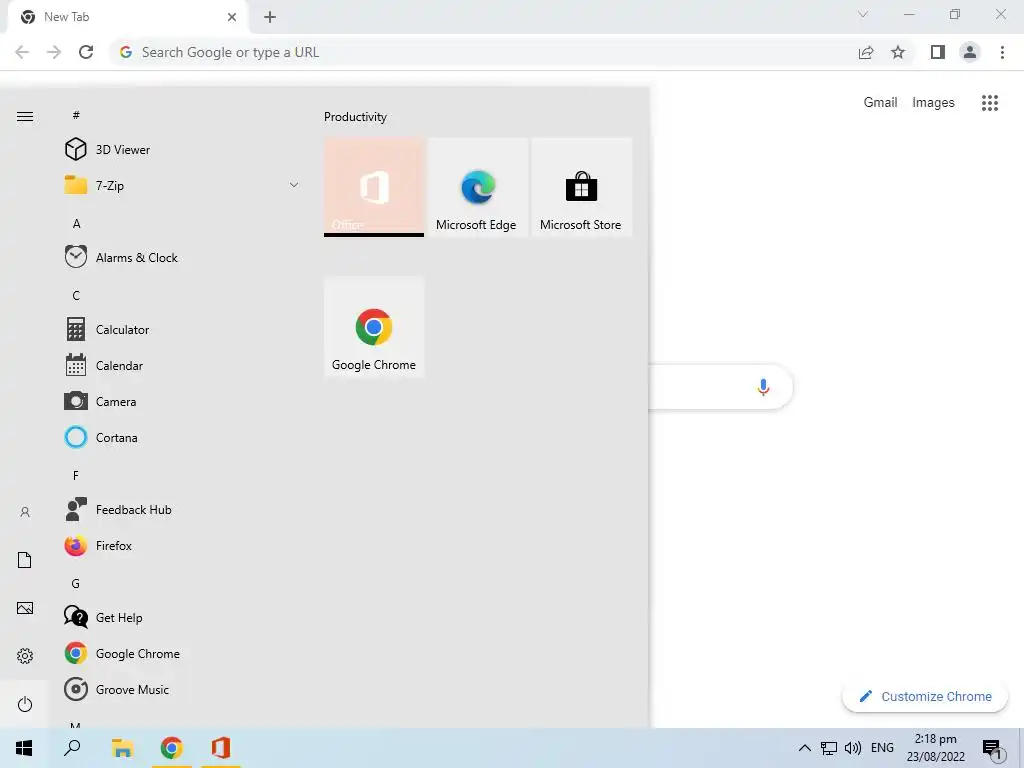The image size is (1024, 768).
Task: Go back in Chrome
Action: coord(22,52)
